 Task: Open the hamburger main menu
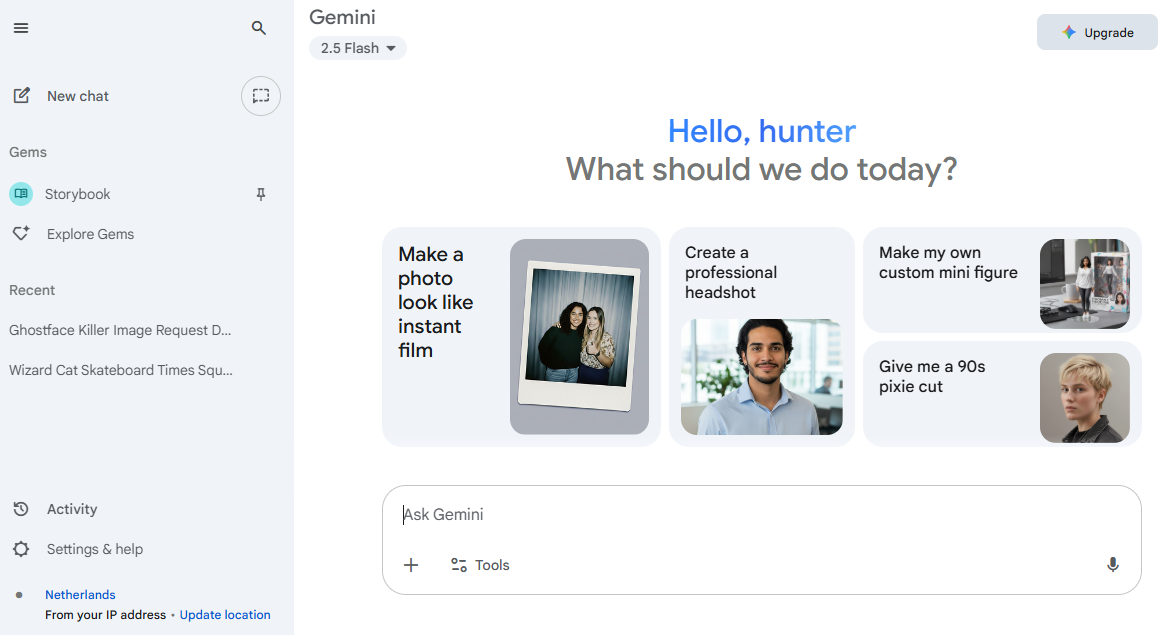[21, 28]
